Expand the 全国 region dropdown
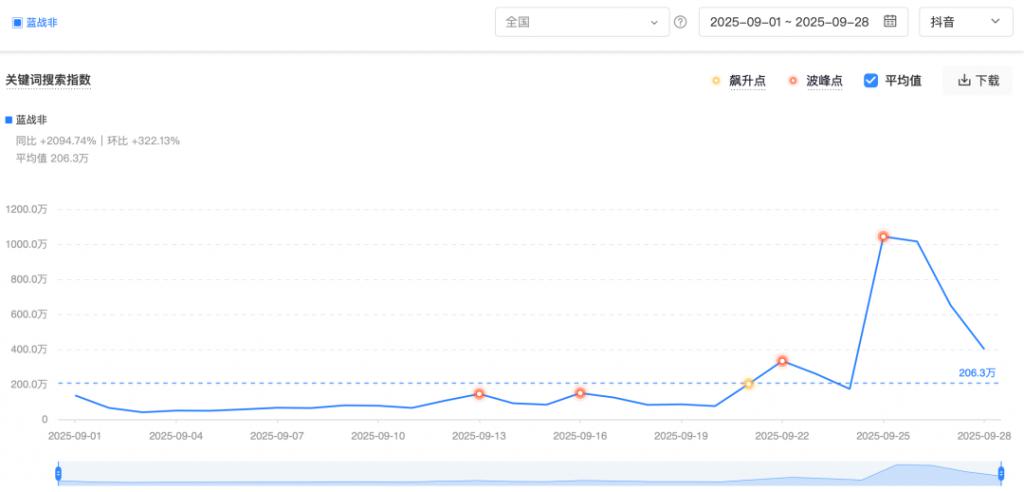This screenshot has width=1024, height=492. [x=582, y=22]
